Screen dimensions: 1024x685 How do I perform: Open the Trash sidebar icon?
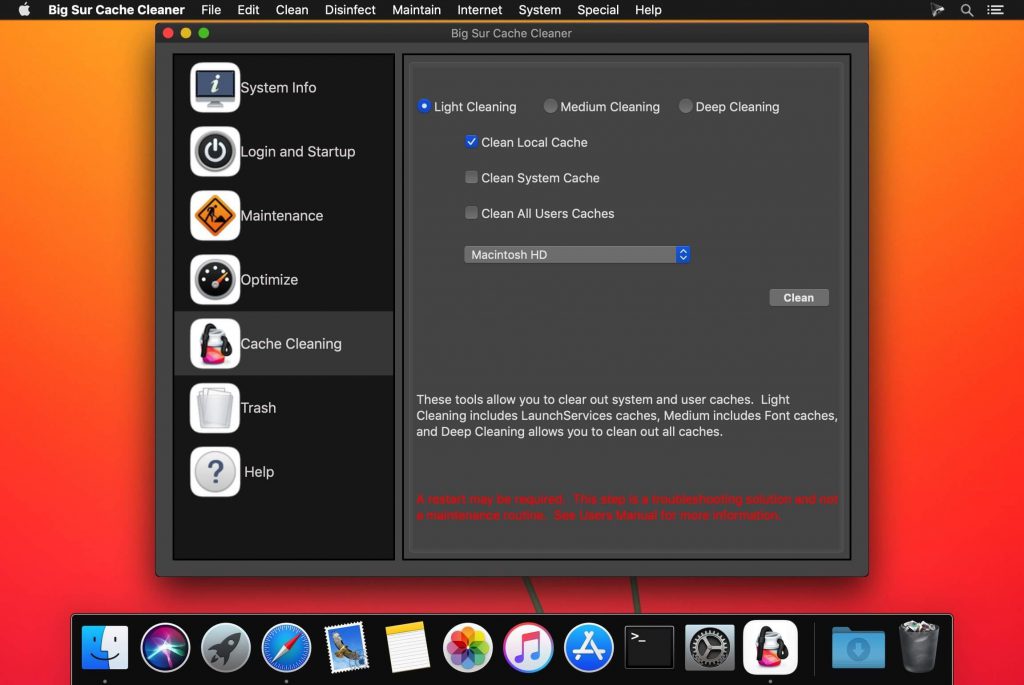[215, 408]
